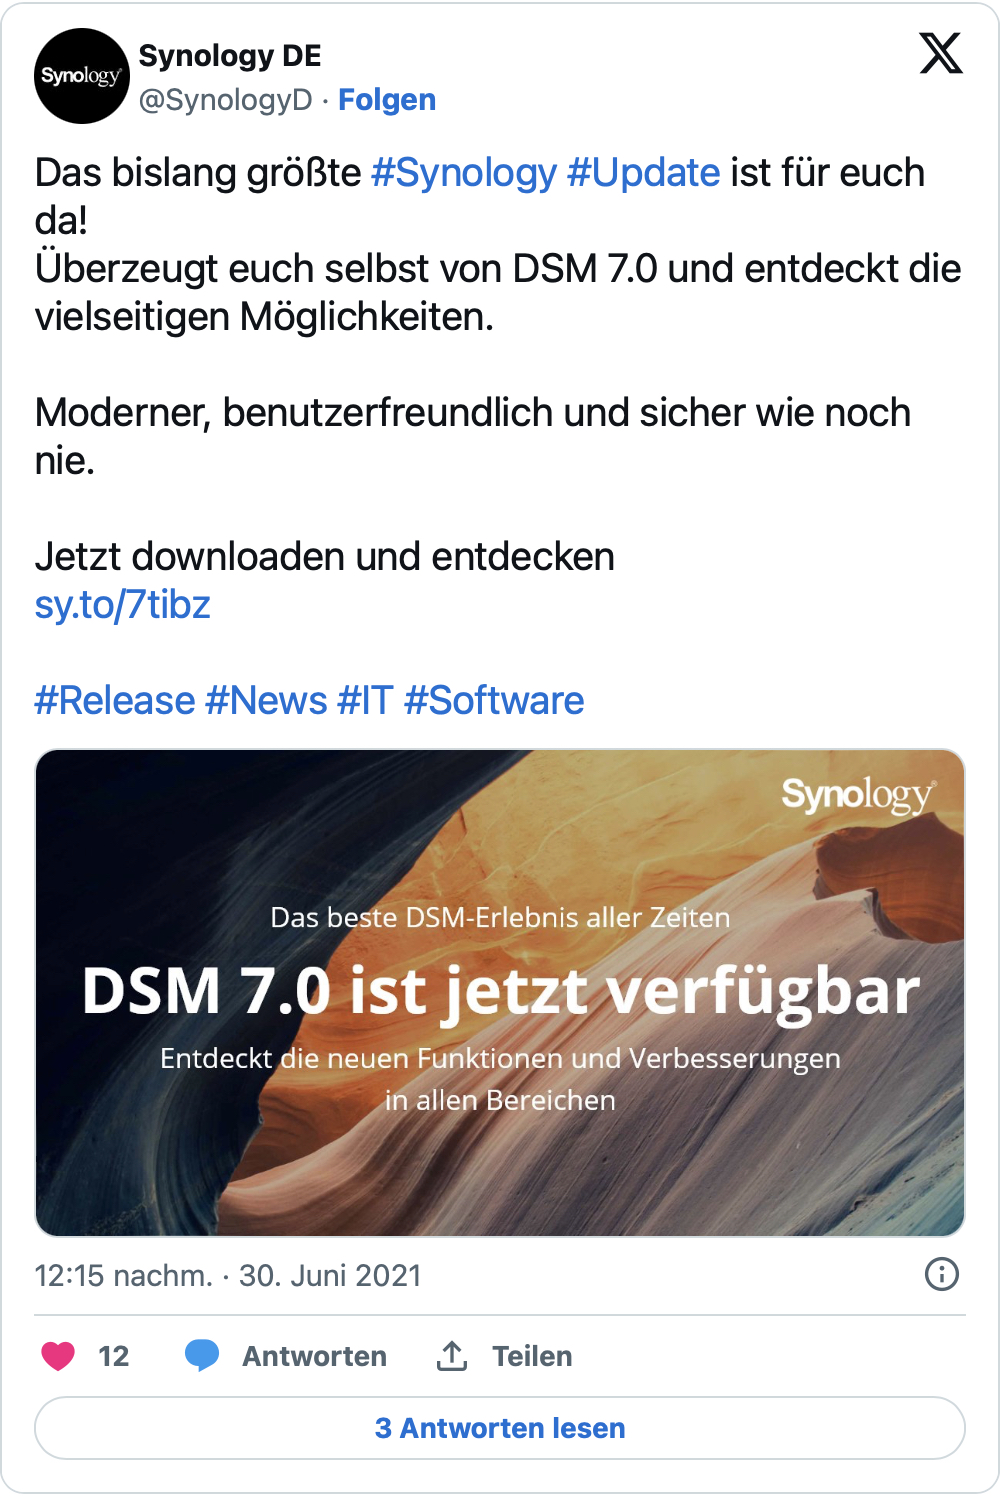Viewport: 1004px width, 1496px height.
Task: Open the #Release hashtag
Action: [x=115, y=701]
